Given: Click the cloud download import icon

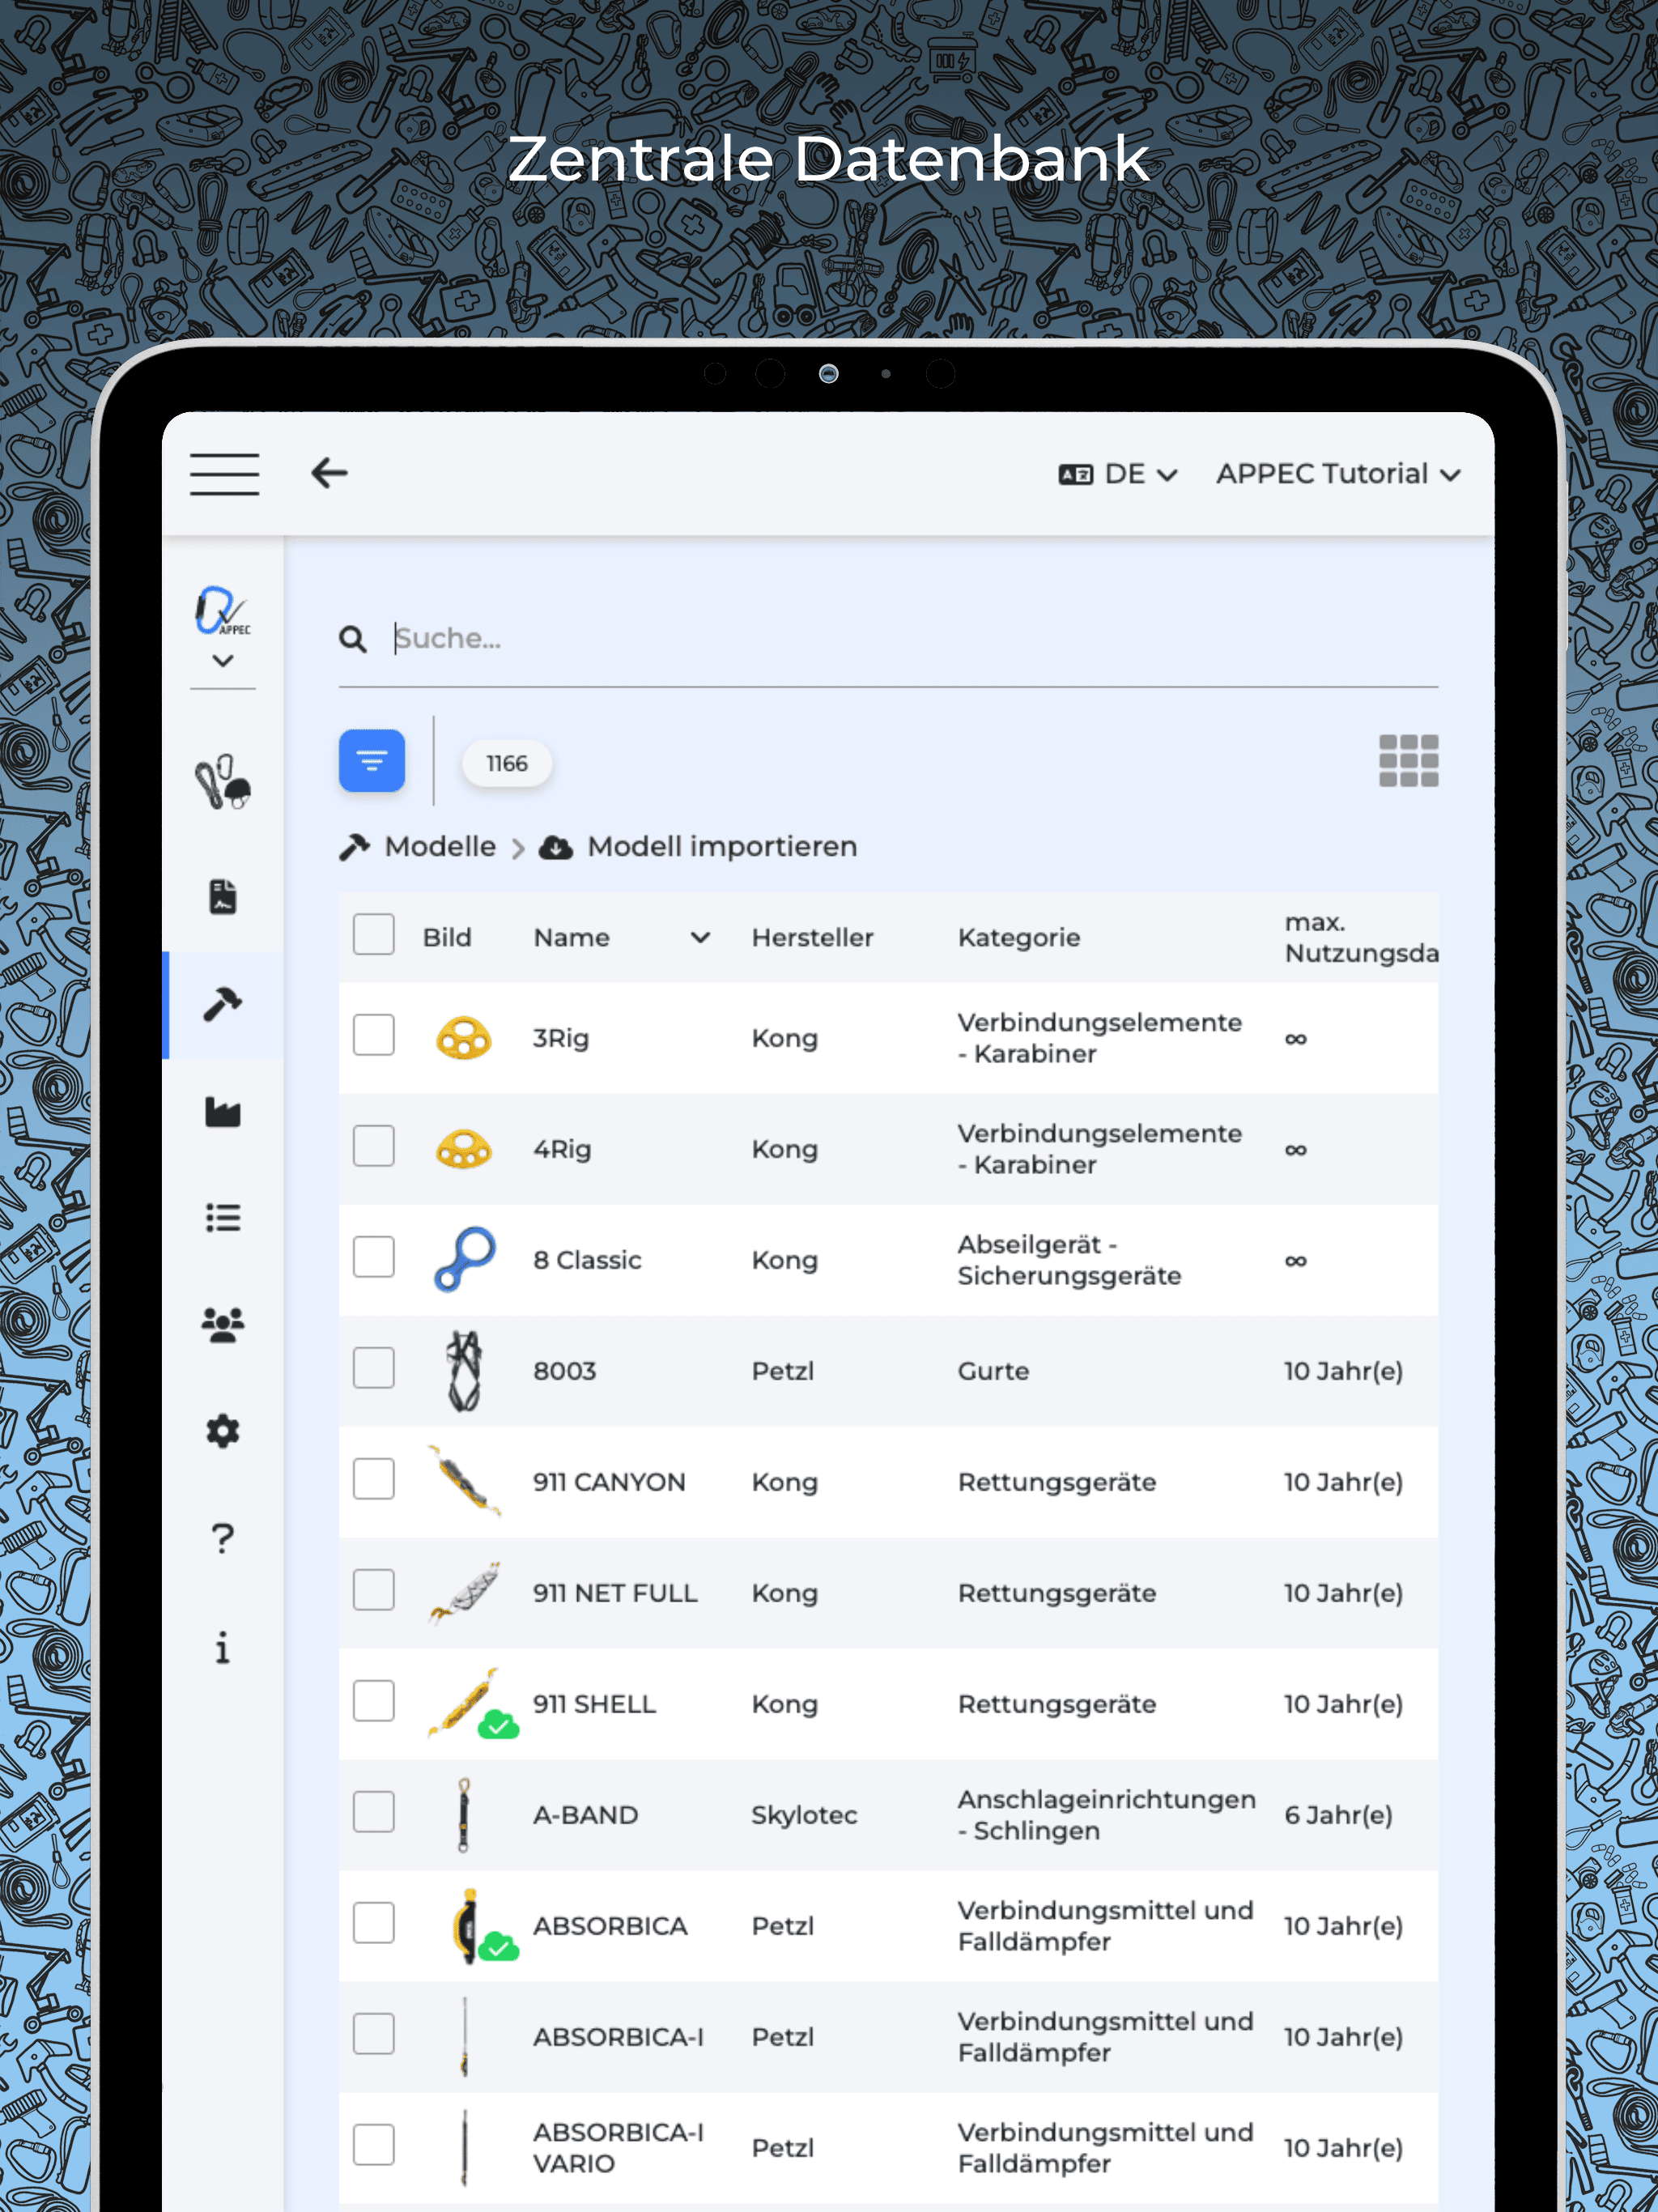Looking at the screenshot, I should pos(556,848).
